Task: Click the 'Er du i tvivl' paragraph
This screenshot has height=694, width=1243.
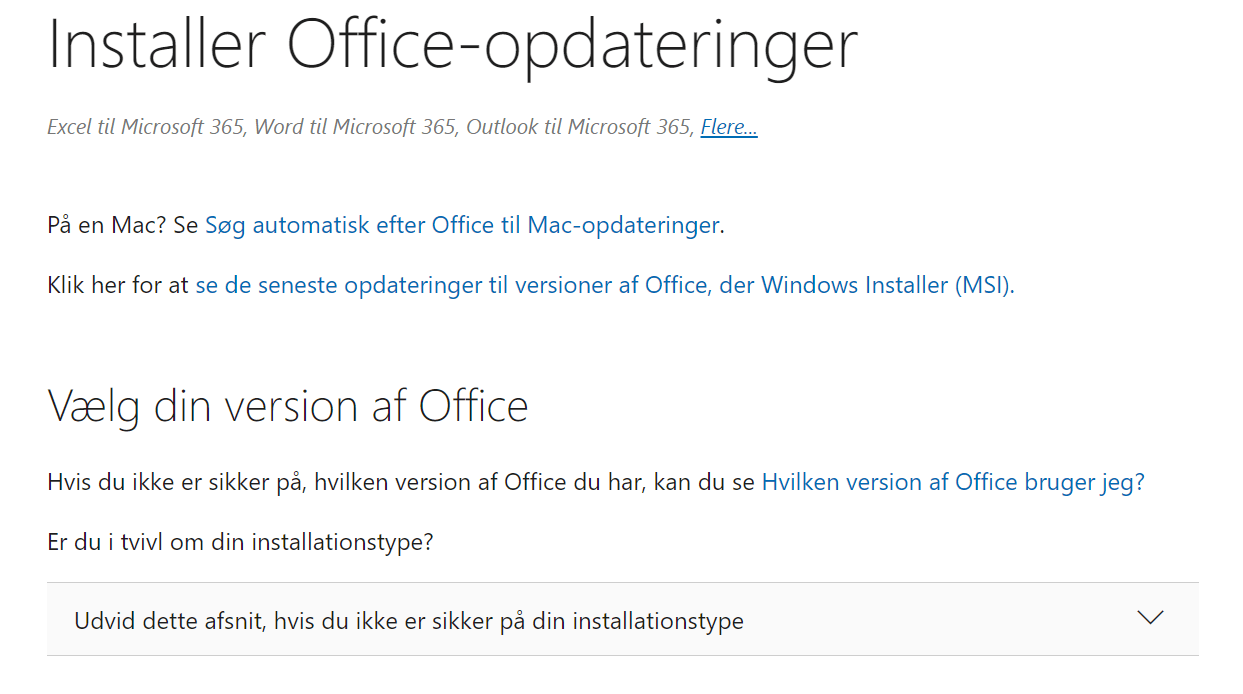Action: [240, 542]
